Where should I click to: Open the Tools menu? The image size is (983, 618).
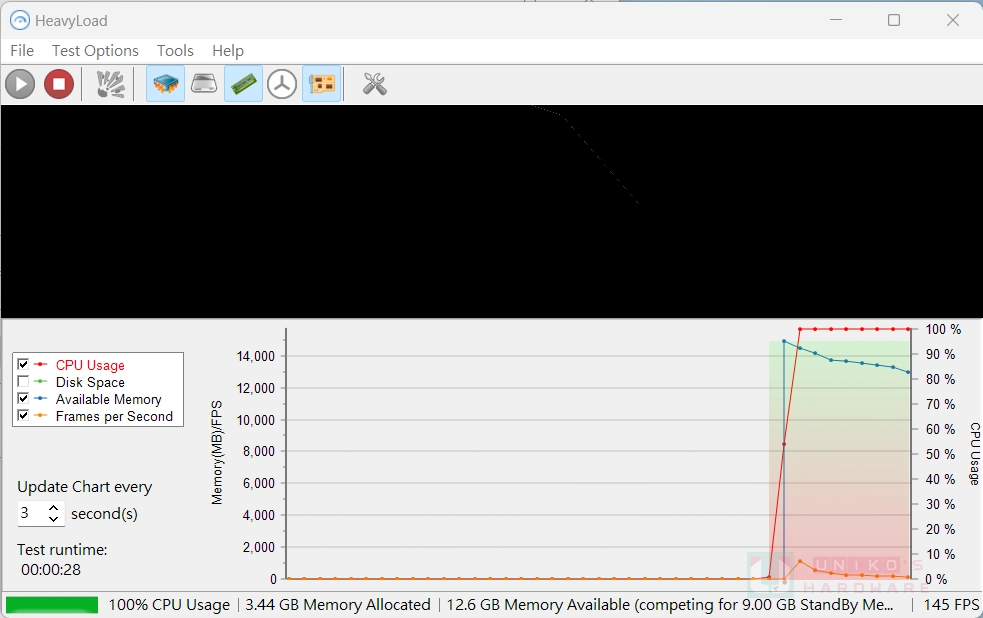pyautogui.click(x=175, y=51)
